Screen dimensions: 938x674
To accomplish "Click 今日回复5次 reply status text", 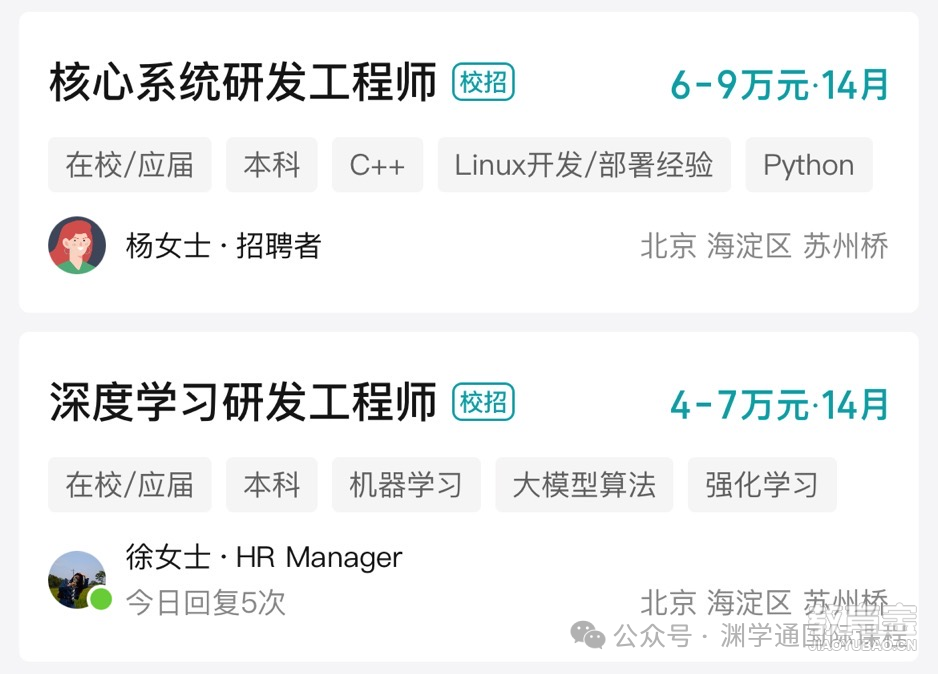I will (x=205, y=602).
